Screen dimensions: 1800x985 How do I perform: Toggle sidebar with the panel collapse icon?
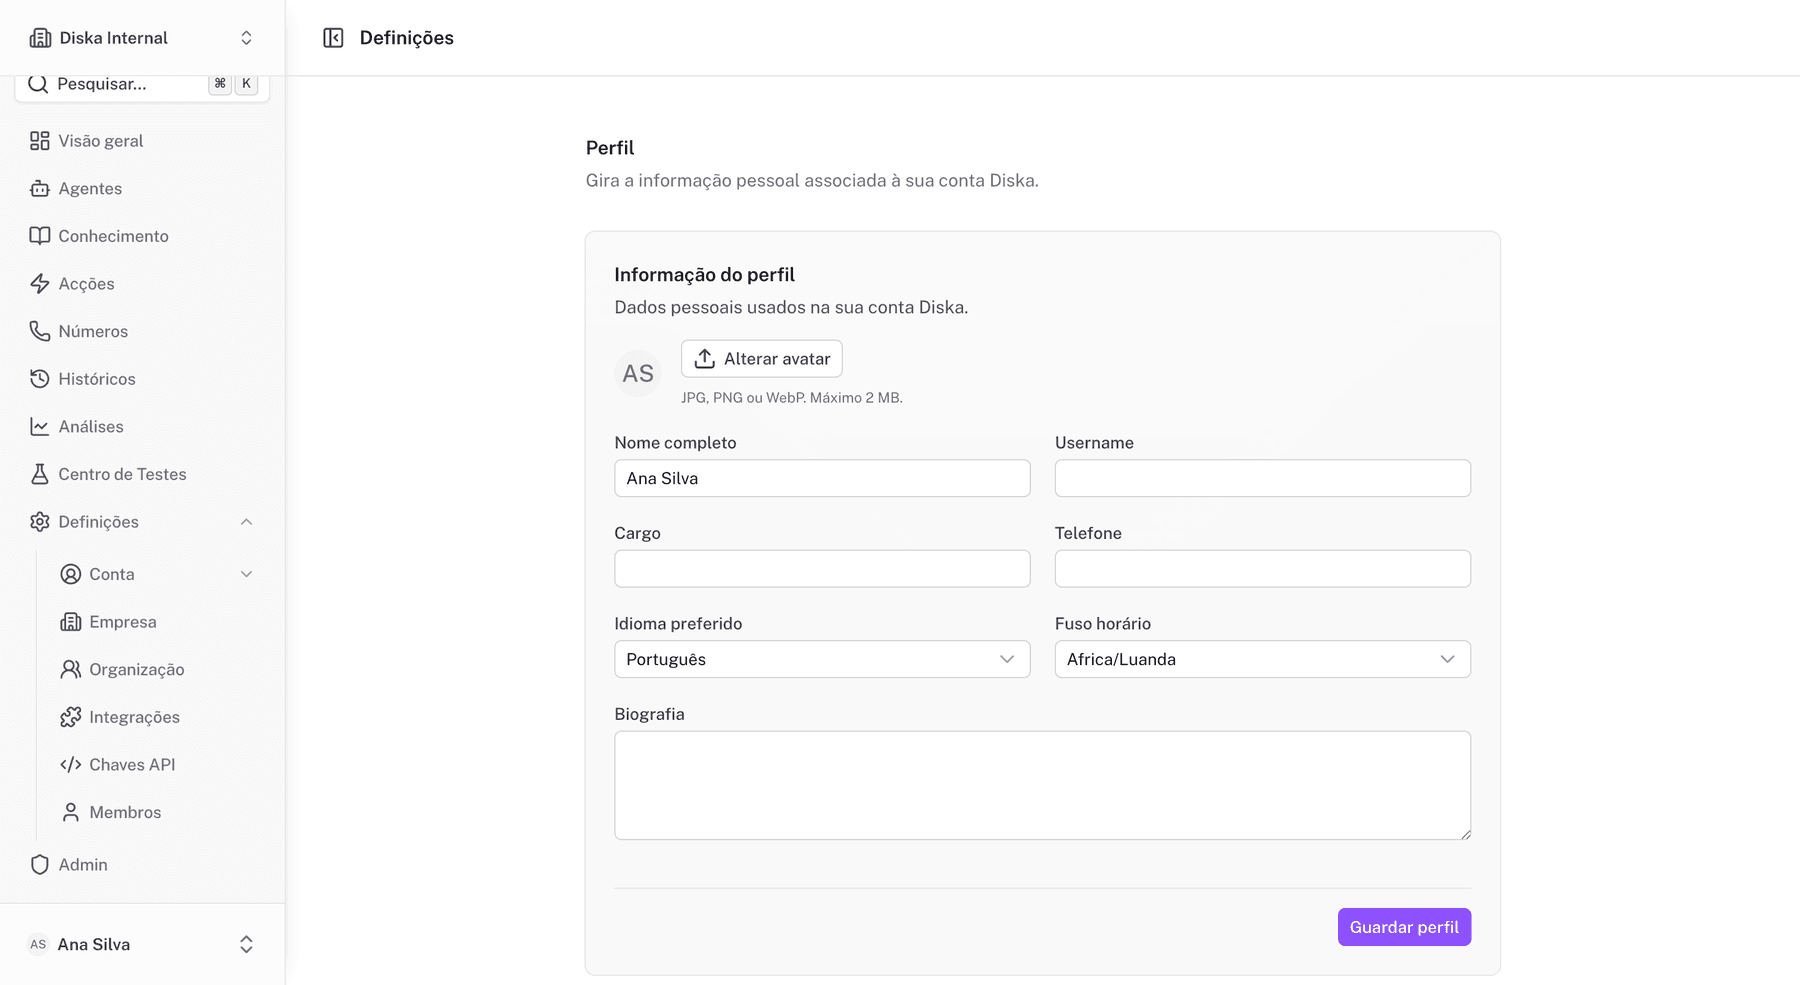coord(333,38)
